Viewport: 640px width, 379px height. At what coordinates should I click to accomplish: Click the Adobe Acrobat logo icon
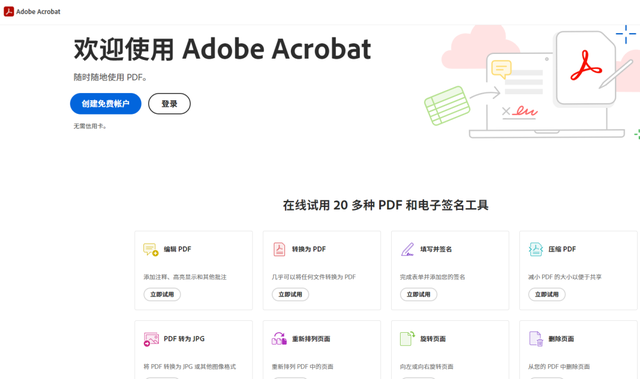[9, 11]
